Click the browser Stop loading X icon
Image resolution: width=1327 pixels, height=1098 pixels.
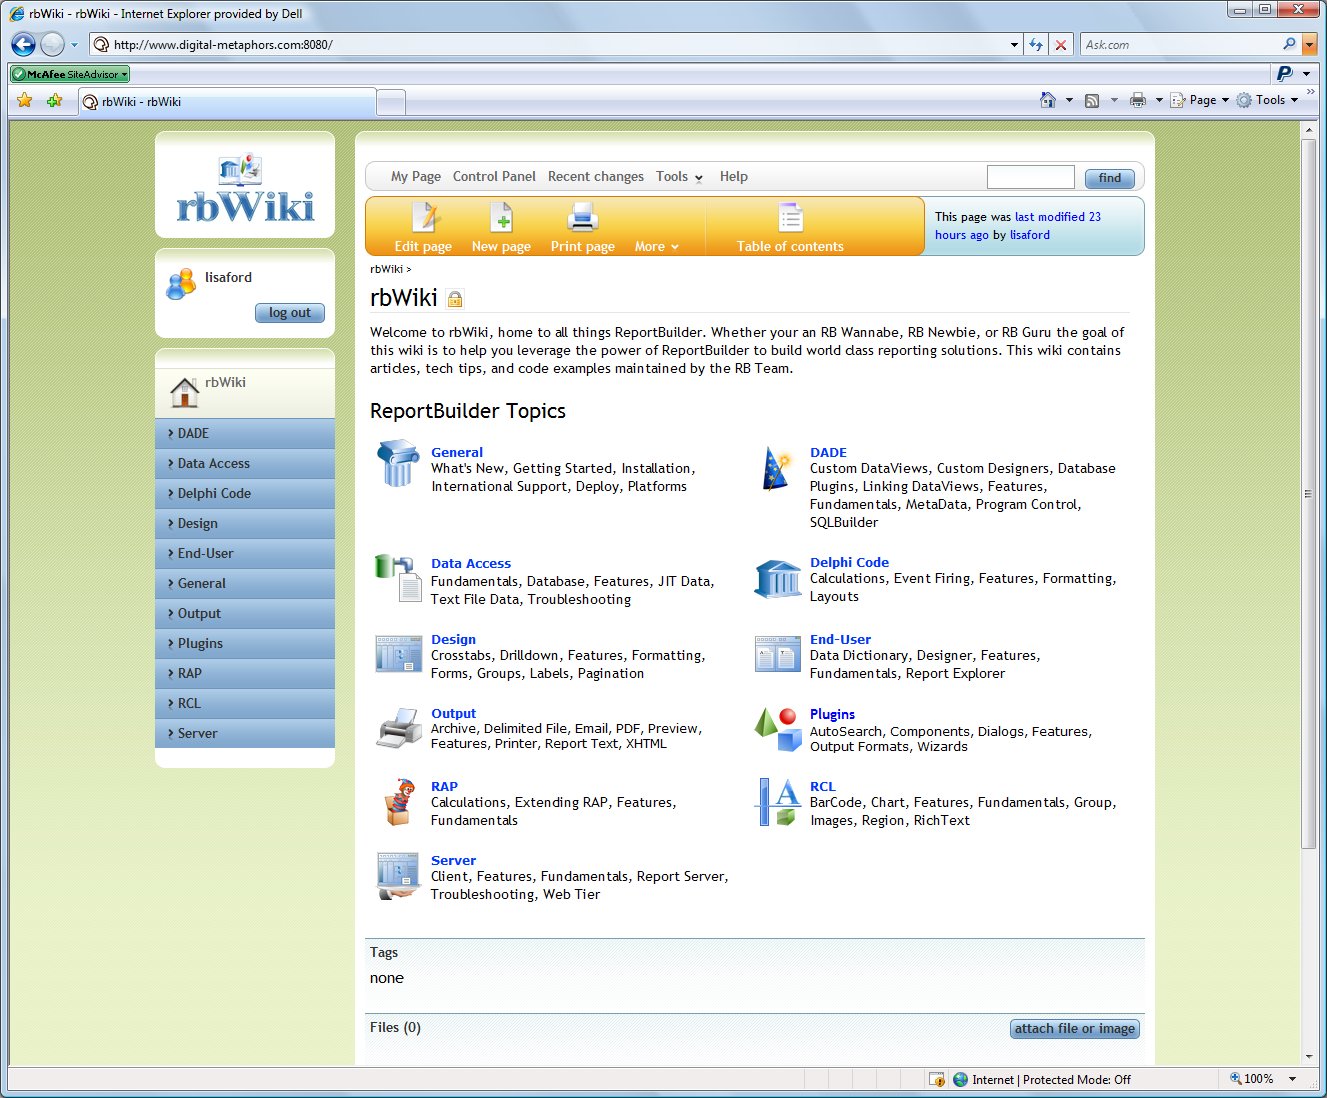pos(1061,45)
